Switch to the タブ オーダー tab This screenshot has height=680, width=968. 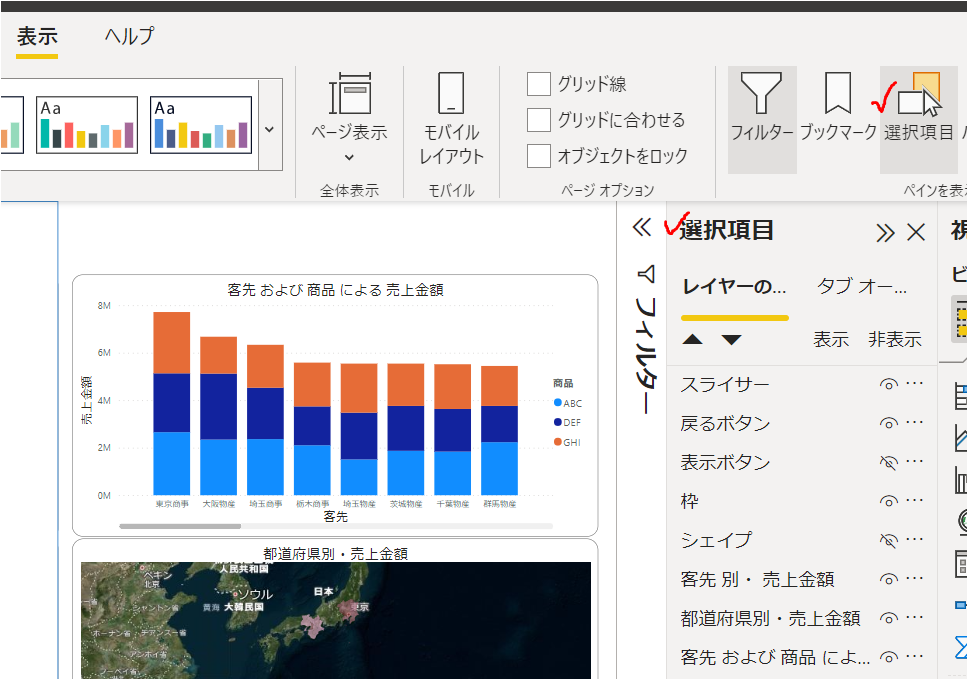coord(862,287)
